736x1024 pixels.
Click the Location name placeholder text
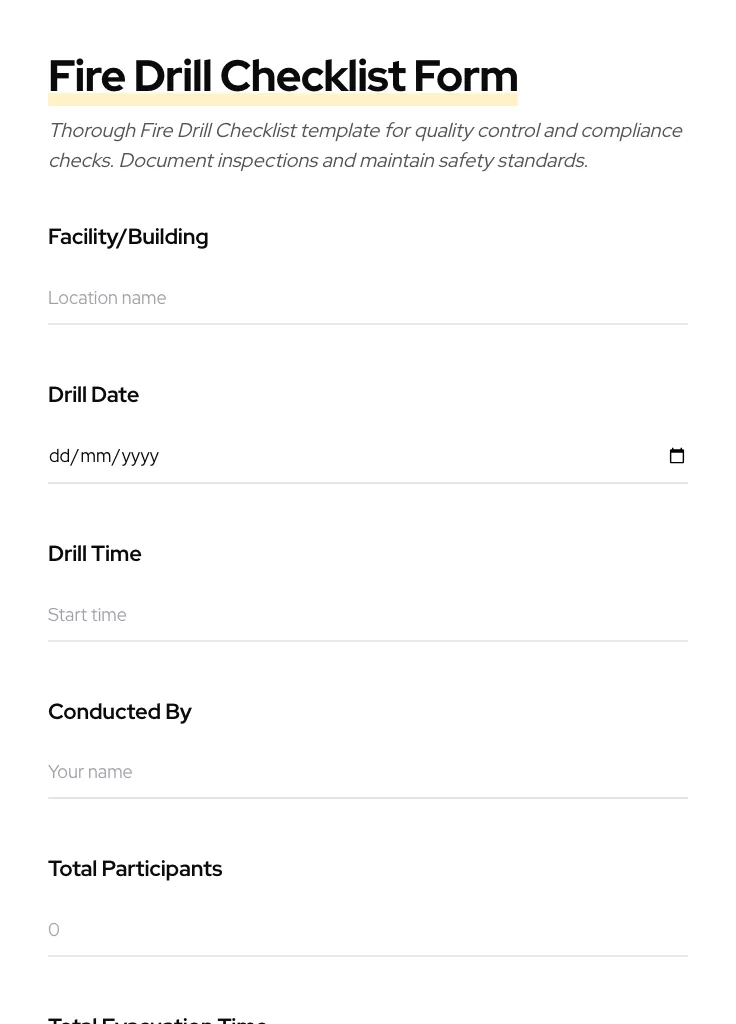click(107, 298)
